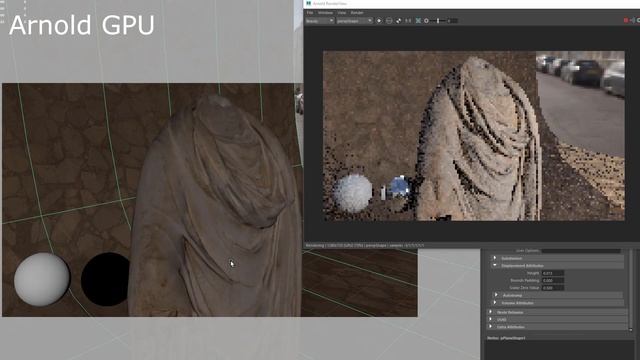Click the icon right of the red stop icon

click(x=632, y=20)
